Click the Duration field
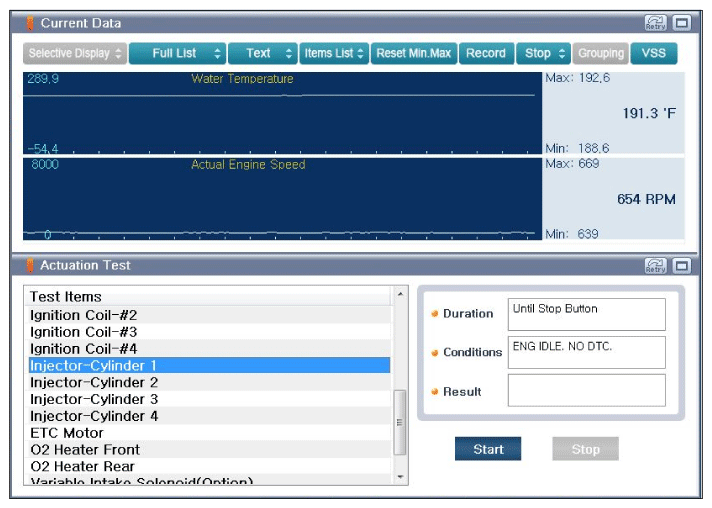This screenshot has width=712, height=508. click(x=586, y=314)
